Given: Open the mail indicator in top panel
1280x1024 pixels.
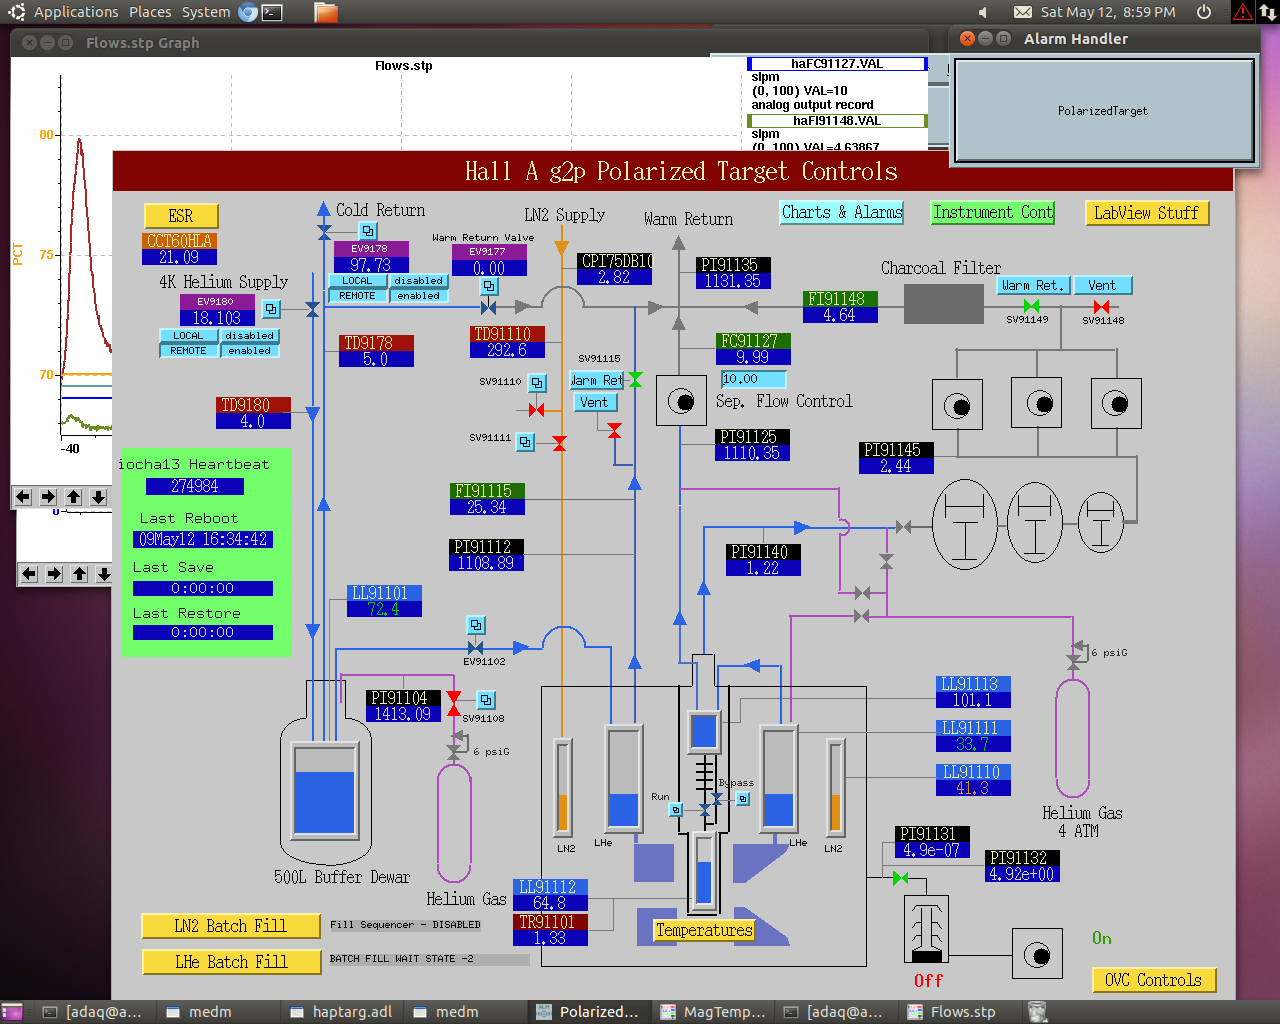Looking at the screenshot, I should (1023, 12).
